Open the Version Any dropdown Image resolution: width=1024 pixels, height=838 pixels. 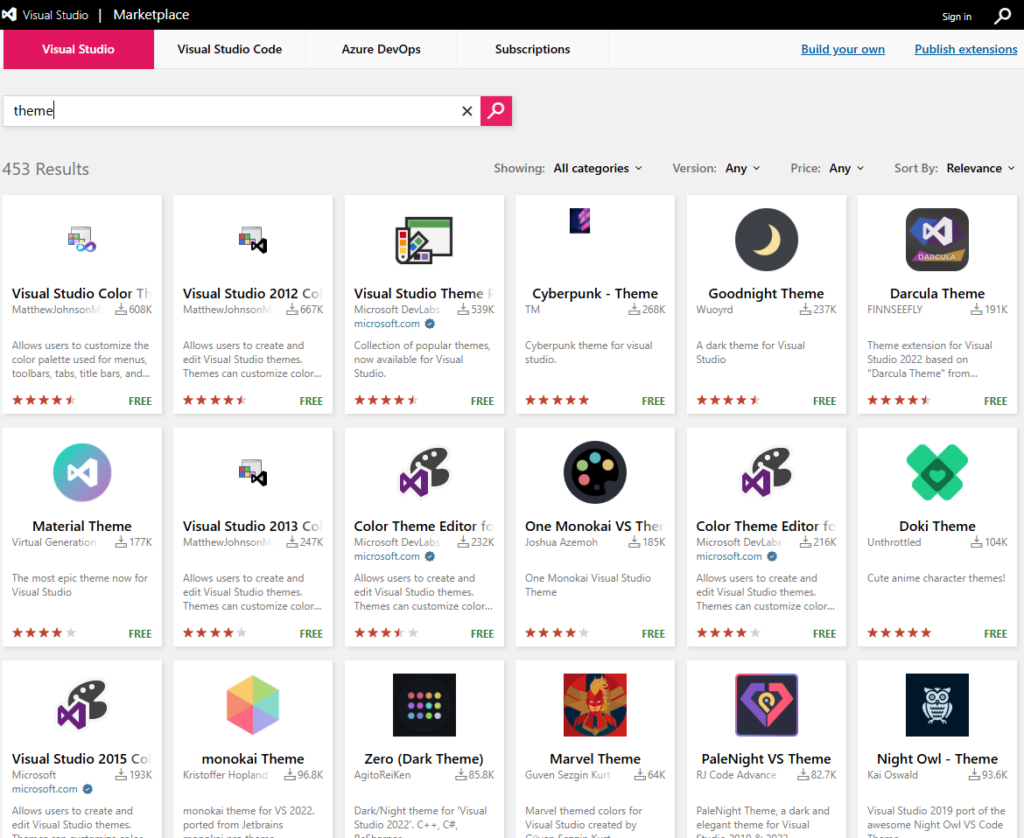tap(743, 169)
